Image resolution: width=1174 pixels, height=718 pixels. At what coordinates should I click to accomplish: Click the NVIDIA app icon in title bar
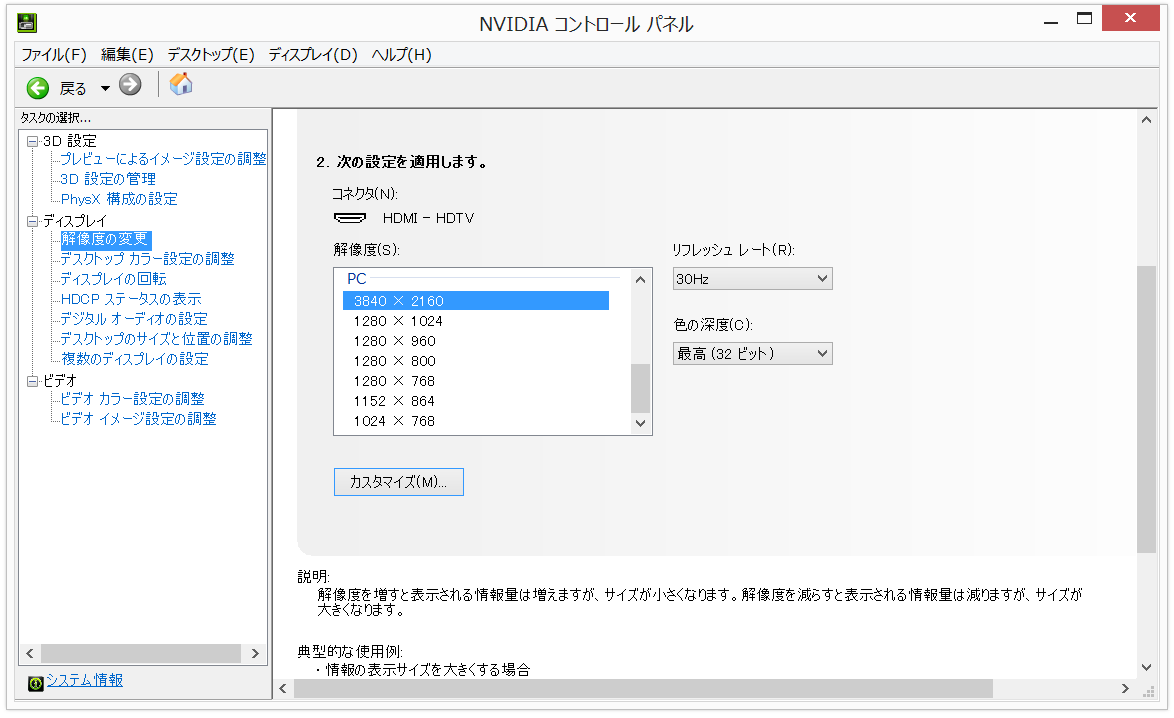pos(27,23)
